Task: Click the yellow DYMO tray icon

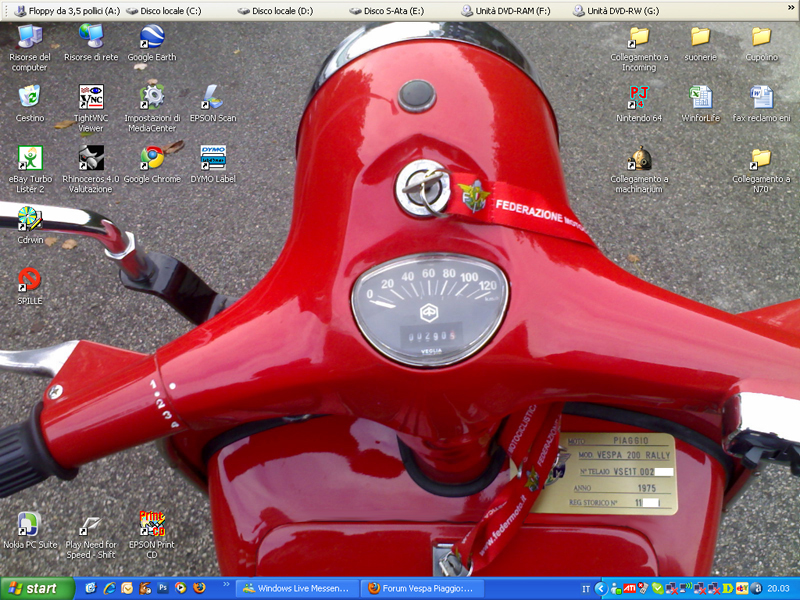Action: coord(728,589)
